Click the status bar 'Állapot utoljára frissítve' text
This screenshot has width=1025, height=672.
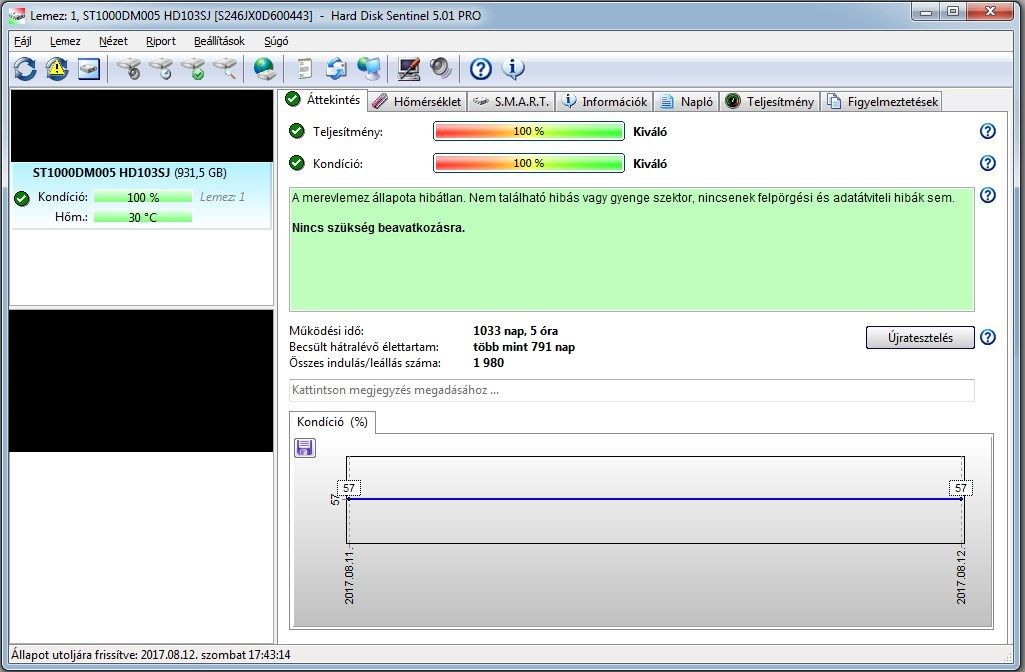[151, 654]
